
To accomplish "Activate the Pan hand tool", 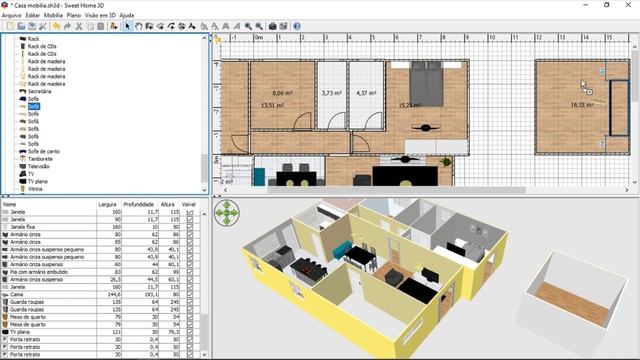I will 138,26.
